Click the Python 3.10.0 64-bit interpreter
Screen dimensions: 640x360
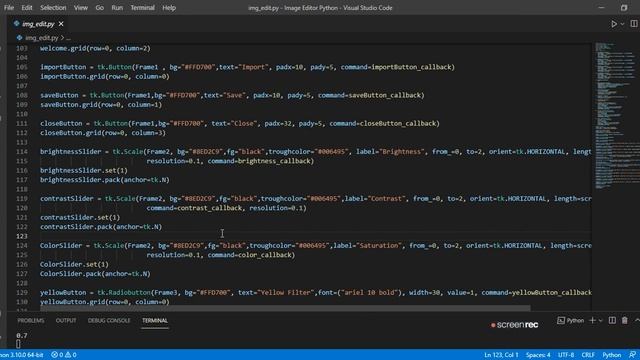click(22, 355)
